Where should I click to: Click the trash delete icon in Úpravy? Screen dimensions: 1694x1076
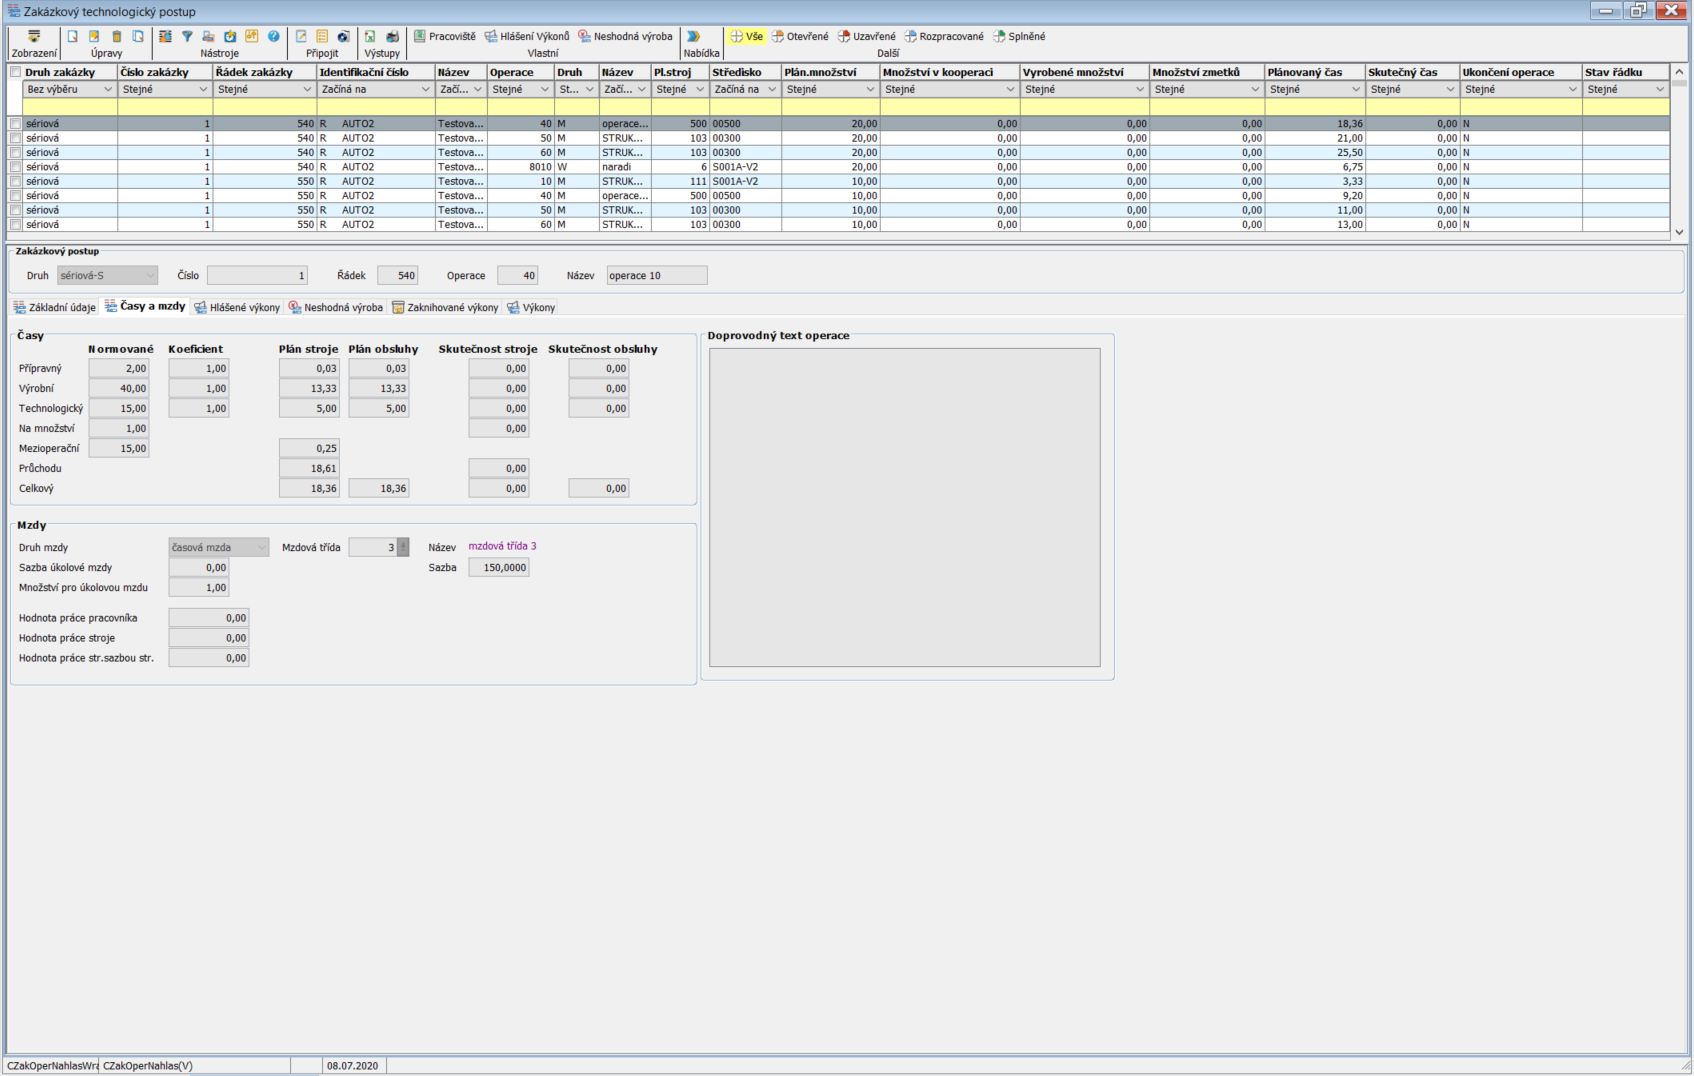tap(116, 37)
